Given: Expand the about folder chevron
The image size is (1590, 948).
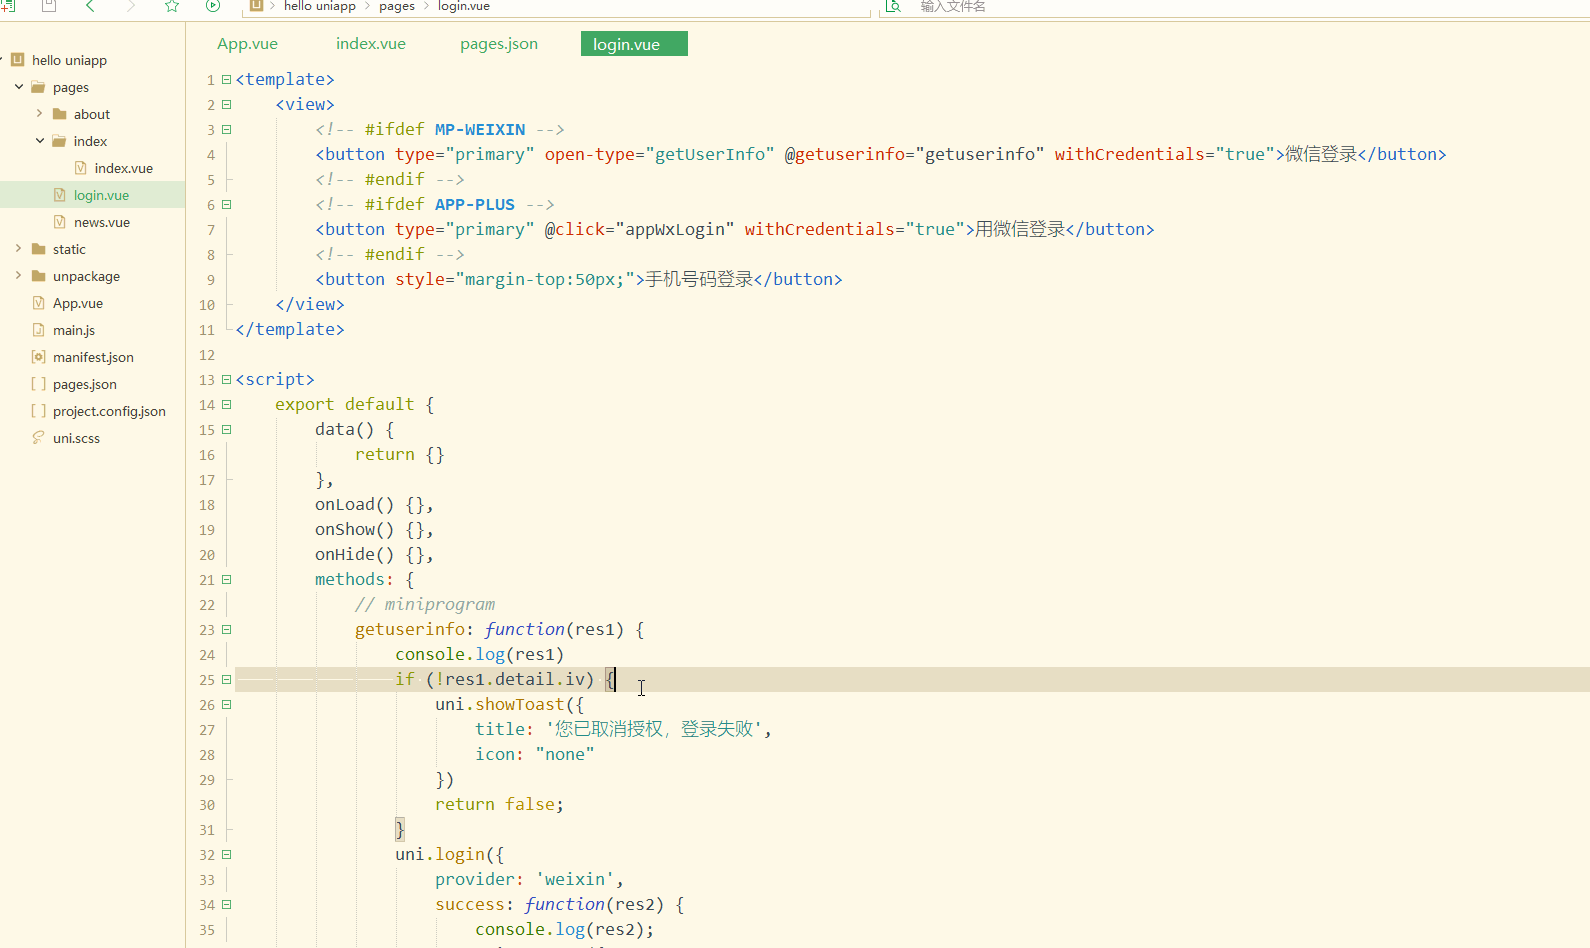Looking at the screenshot, I should (x=39, y=114).
